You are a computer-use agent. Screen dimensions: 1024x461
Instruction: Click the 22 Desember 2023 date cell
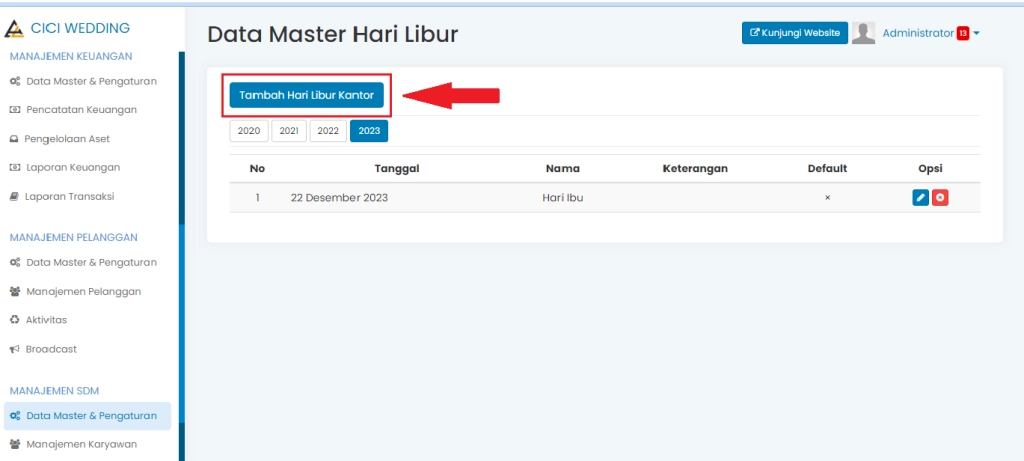point(339,198)
